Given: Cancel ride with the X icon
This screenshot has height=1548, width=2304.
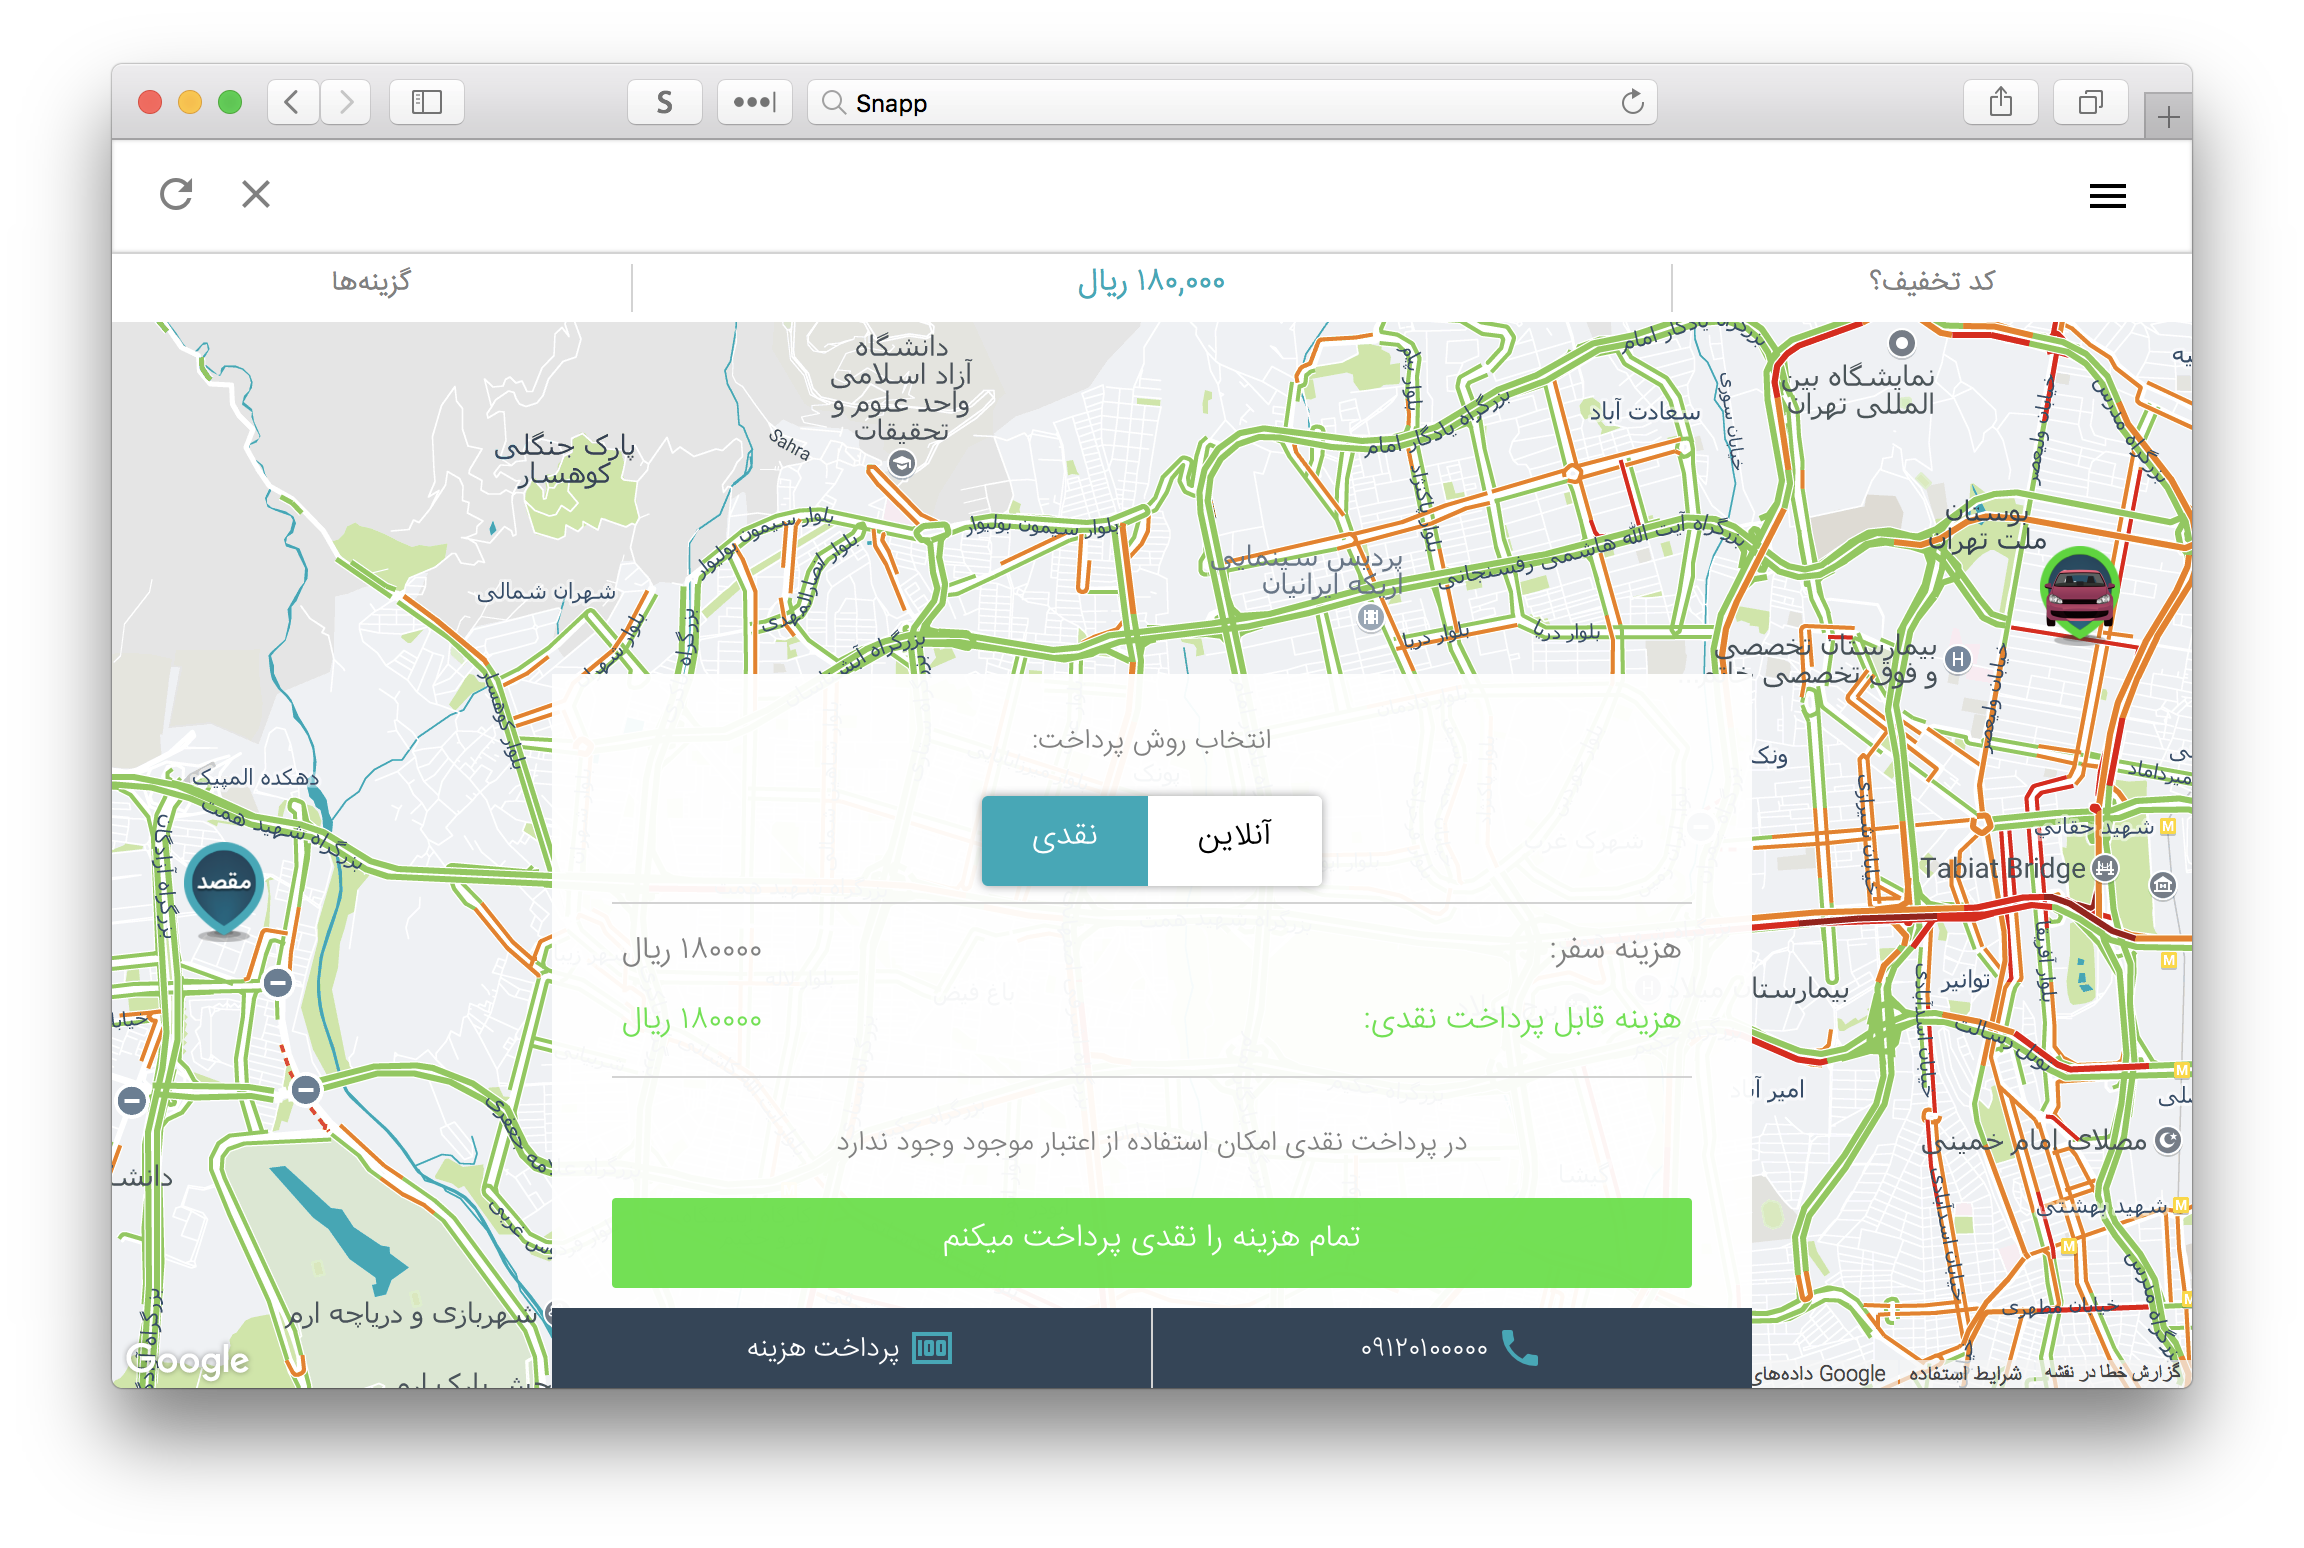Looking at the screenshot, I should click(256, 194).
